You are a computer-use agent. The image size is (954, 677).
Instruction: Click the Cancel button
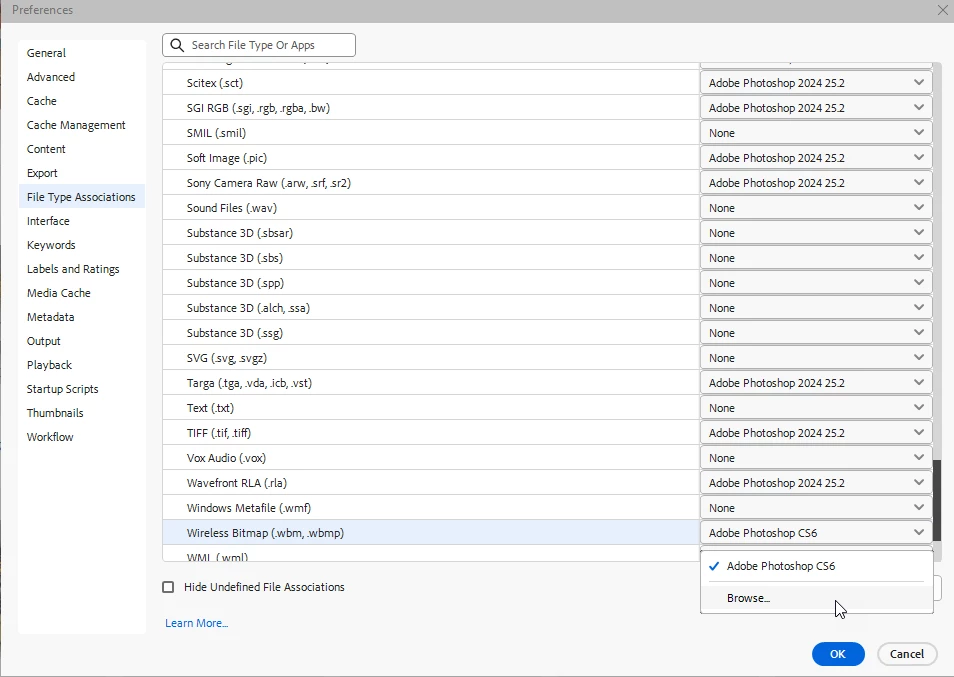click(x=907, y=654)
